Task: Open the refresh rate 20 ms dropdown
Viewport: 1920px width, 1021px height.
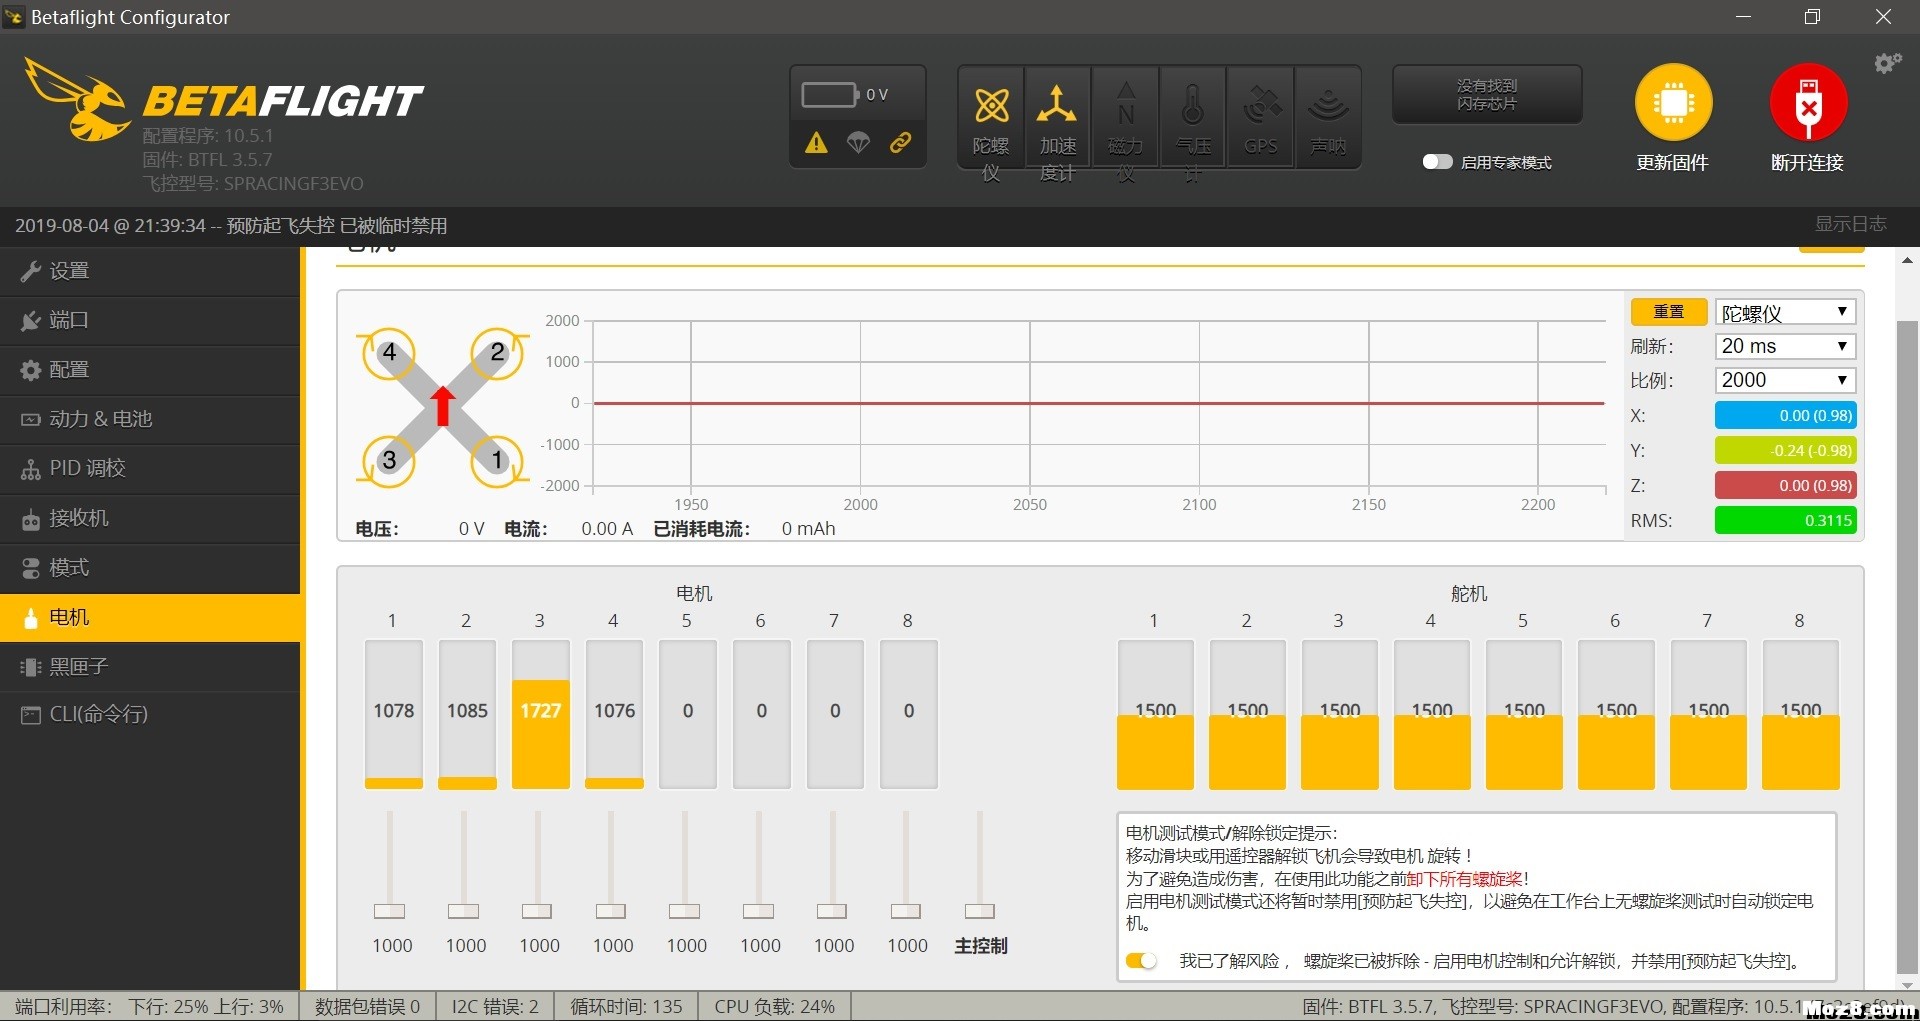Action: 1785,346
